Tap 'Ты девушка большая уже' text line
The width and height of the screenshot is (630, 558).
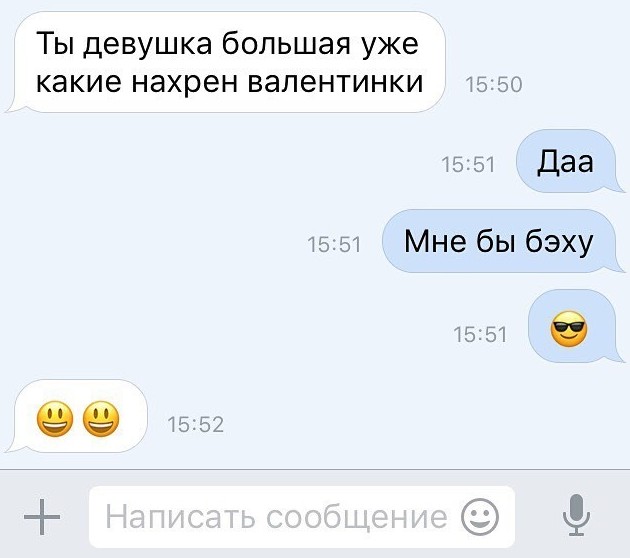point(227,44)
